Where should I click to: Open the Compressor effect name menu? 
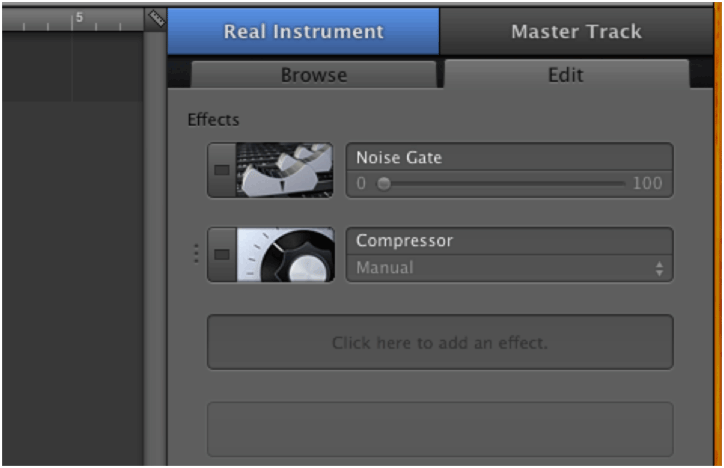509,241
